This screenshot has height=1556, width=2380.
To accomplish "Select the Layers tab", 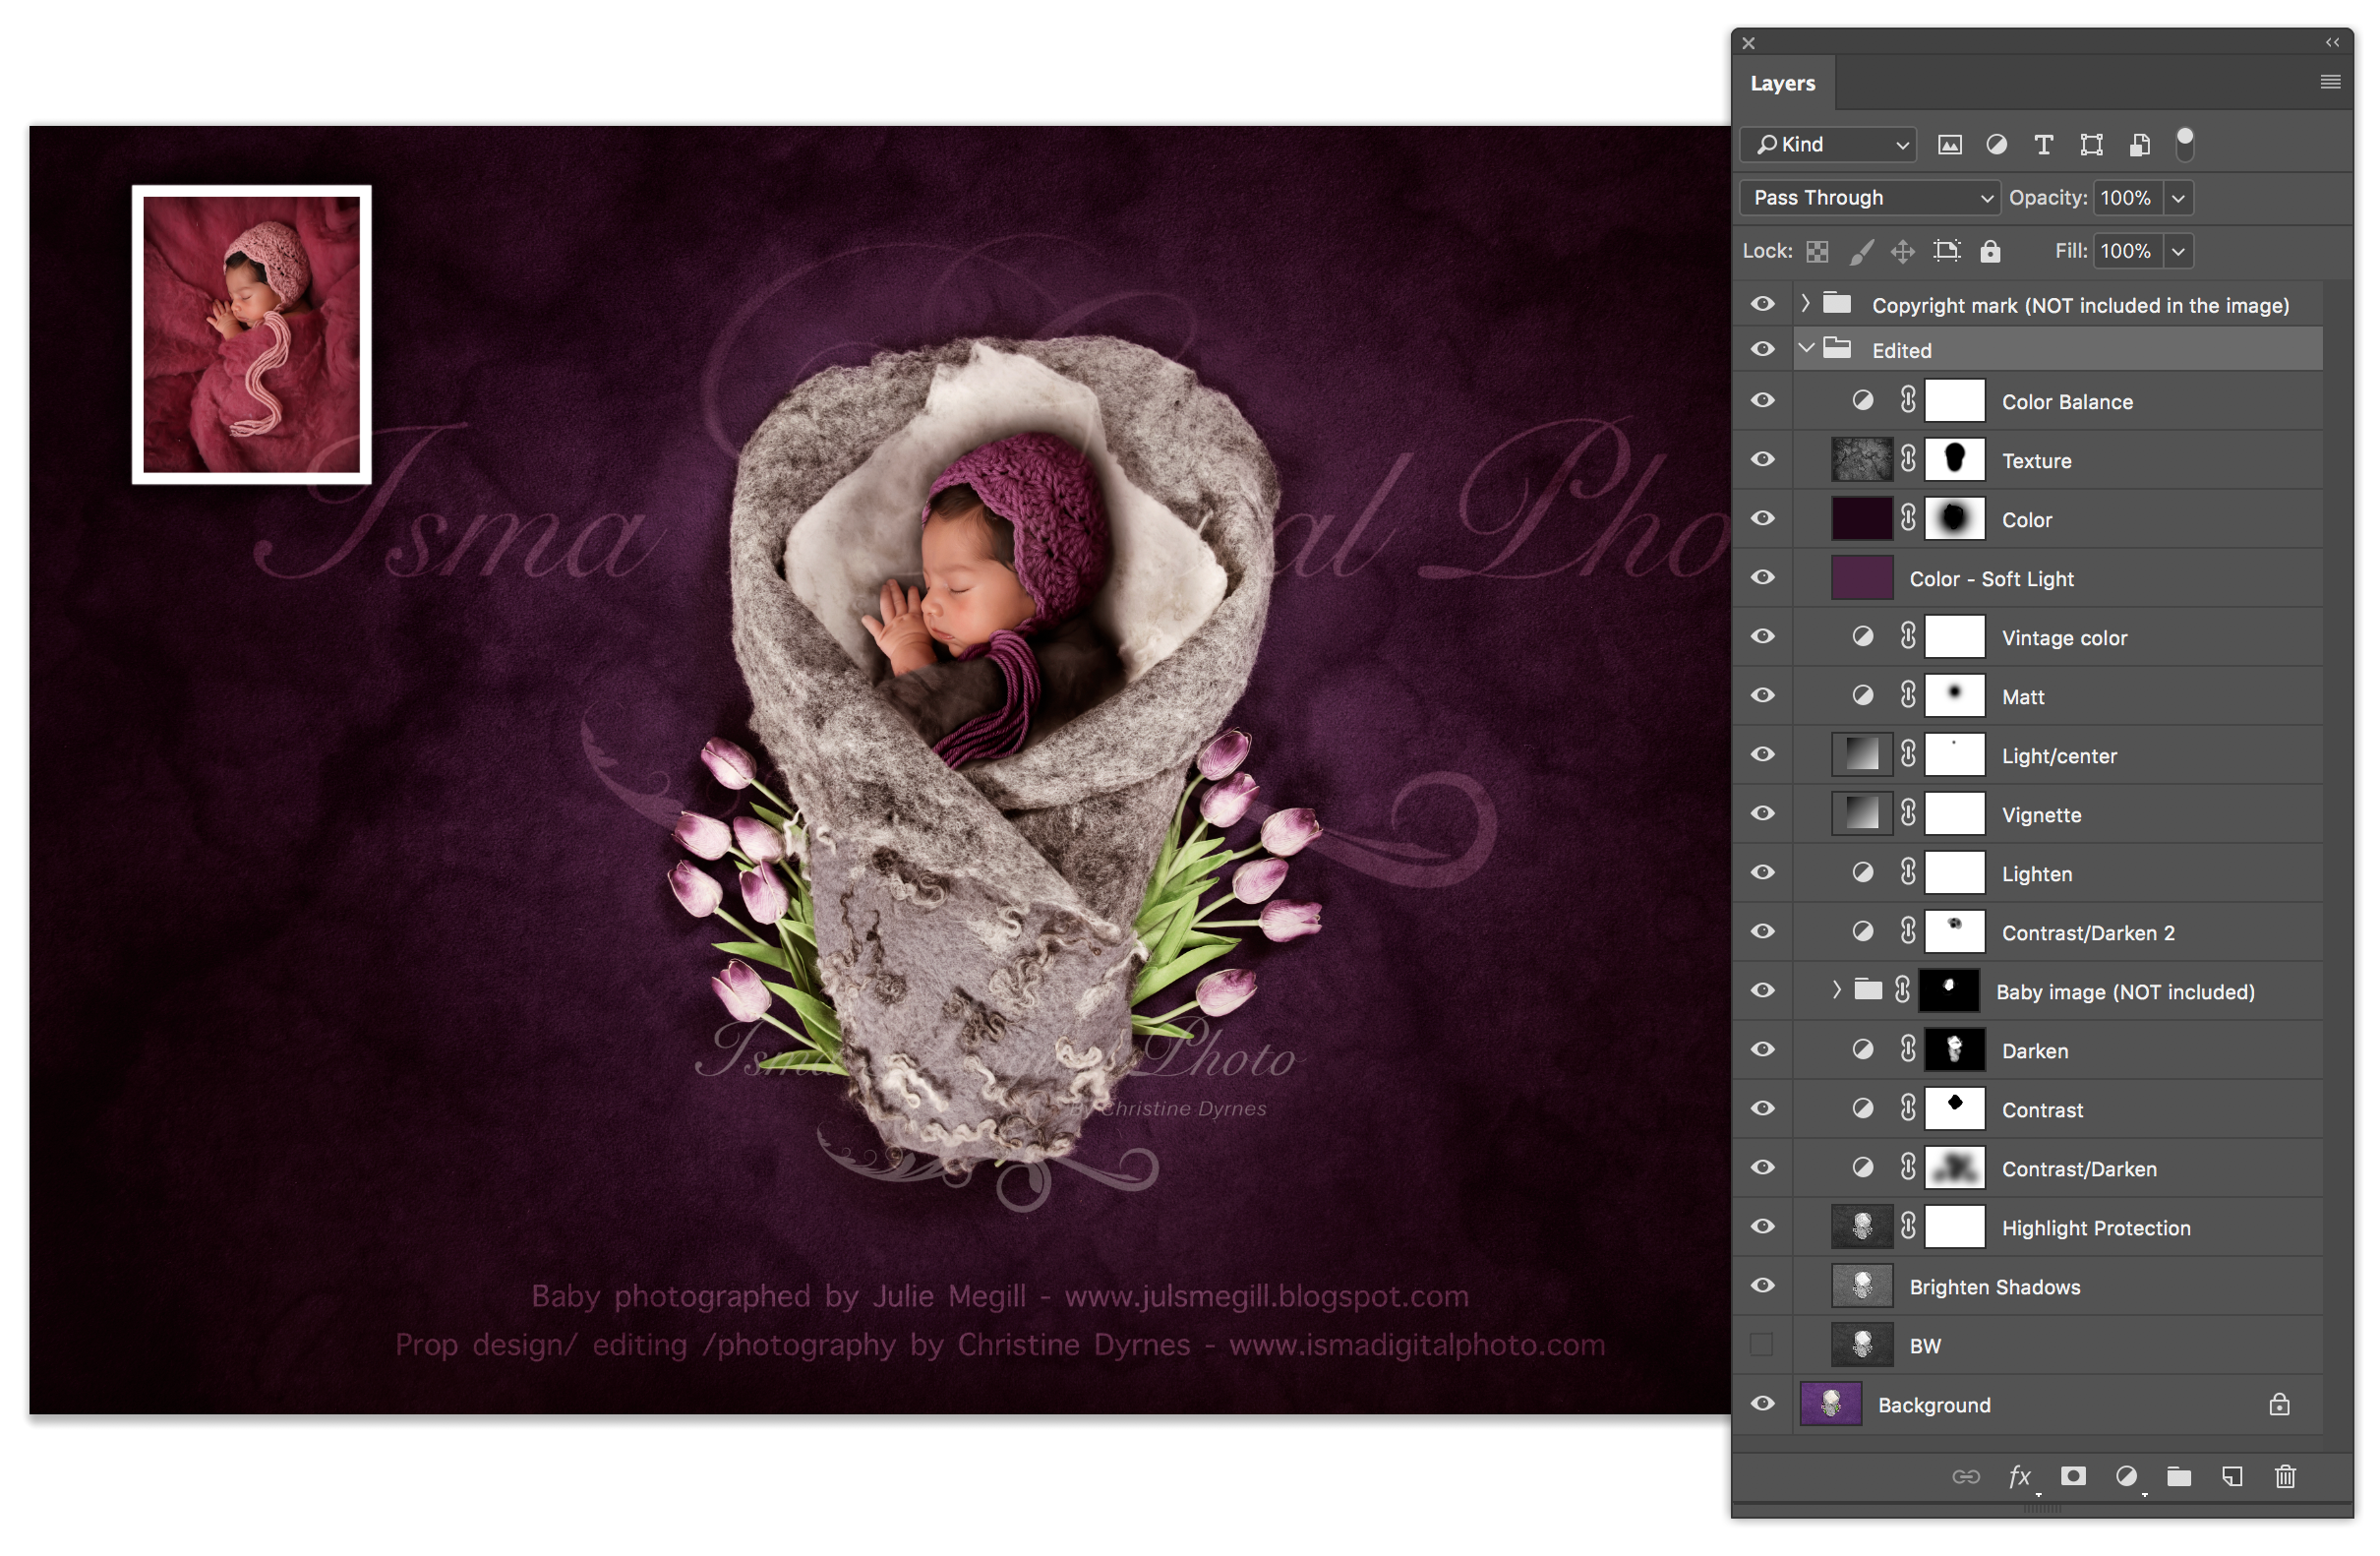I will click(x=1783, y=83).
